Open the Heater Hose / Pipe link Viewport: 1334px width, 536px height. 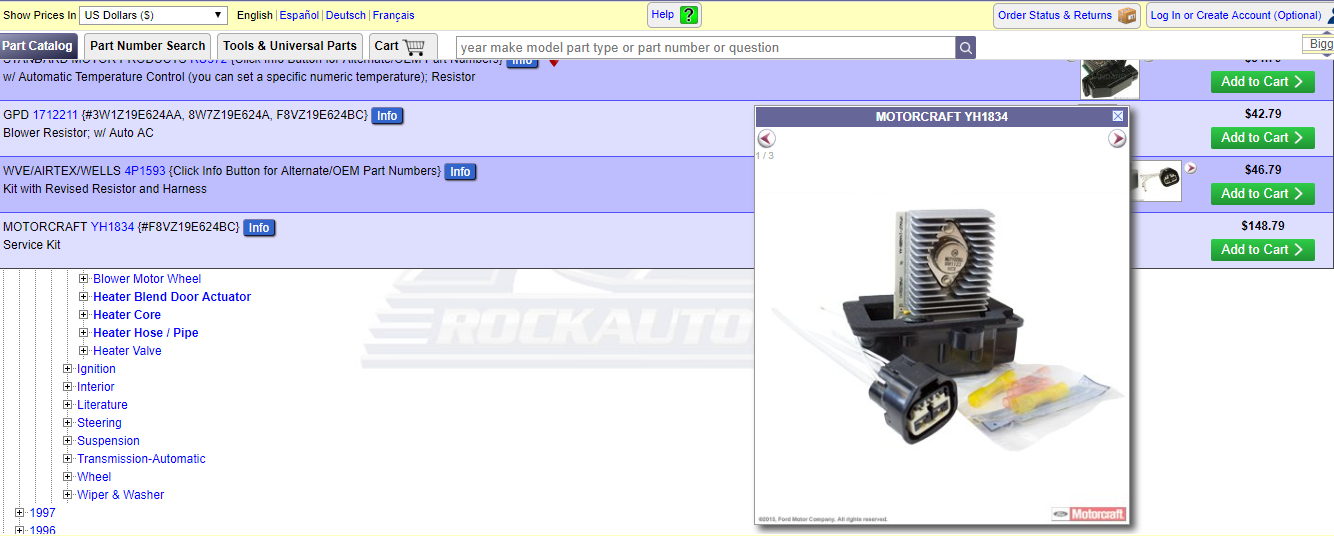[146, 333]
